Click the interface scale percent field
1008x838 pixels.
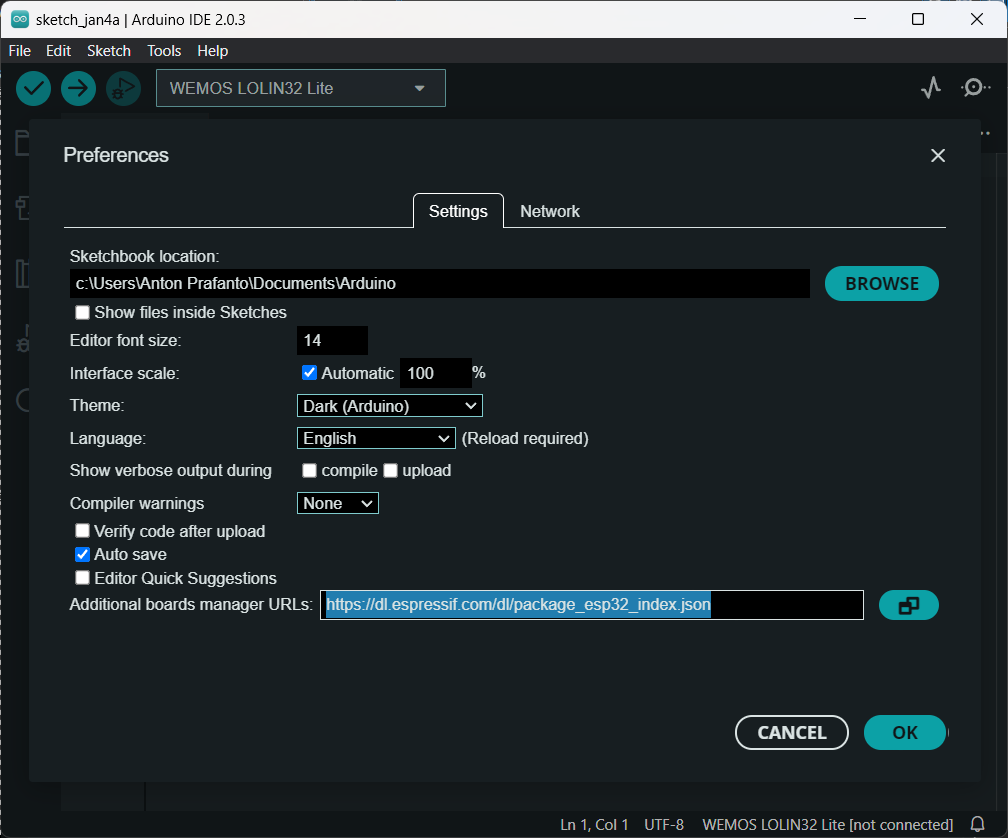click(x=436, y=373)
